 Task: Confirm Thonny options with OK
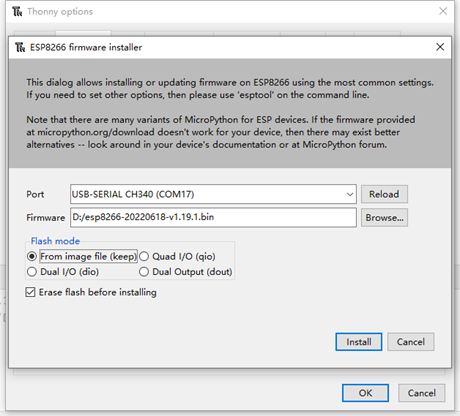tap(365, 393)
